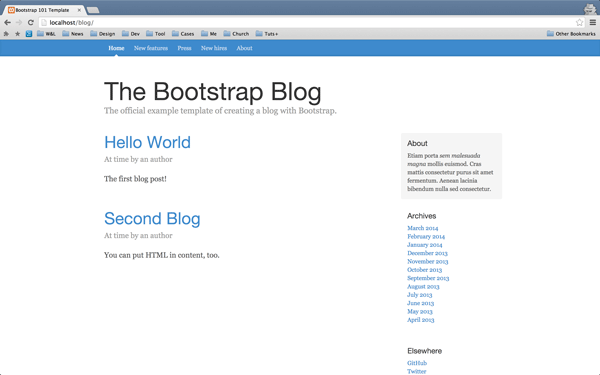This screenshot has width=600, height=375.
Task: Follow the GitHub link under Elsewhere
Action: click(417, 363)
